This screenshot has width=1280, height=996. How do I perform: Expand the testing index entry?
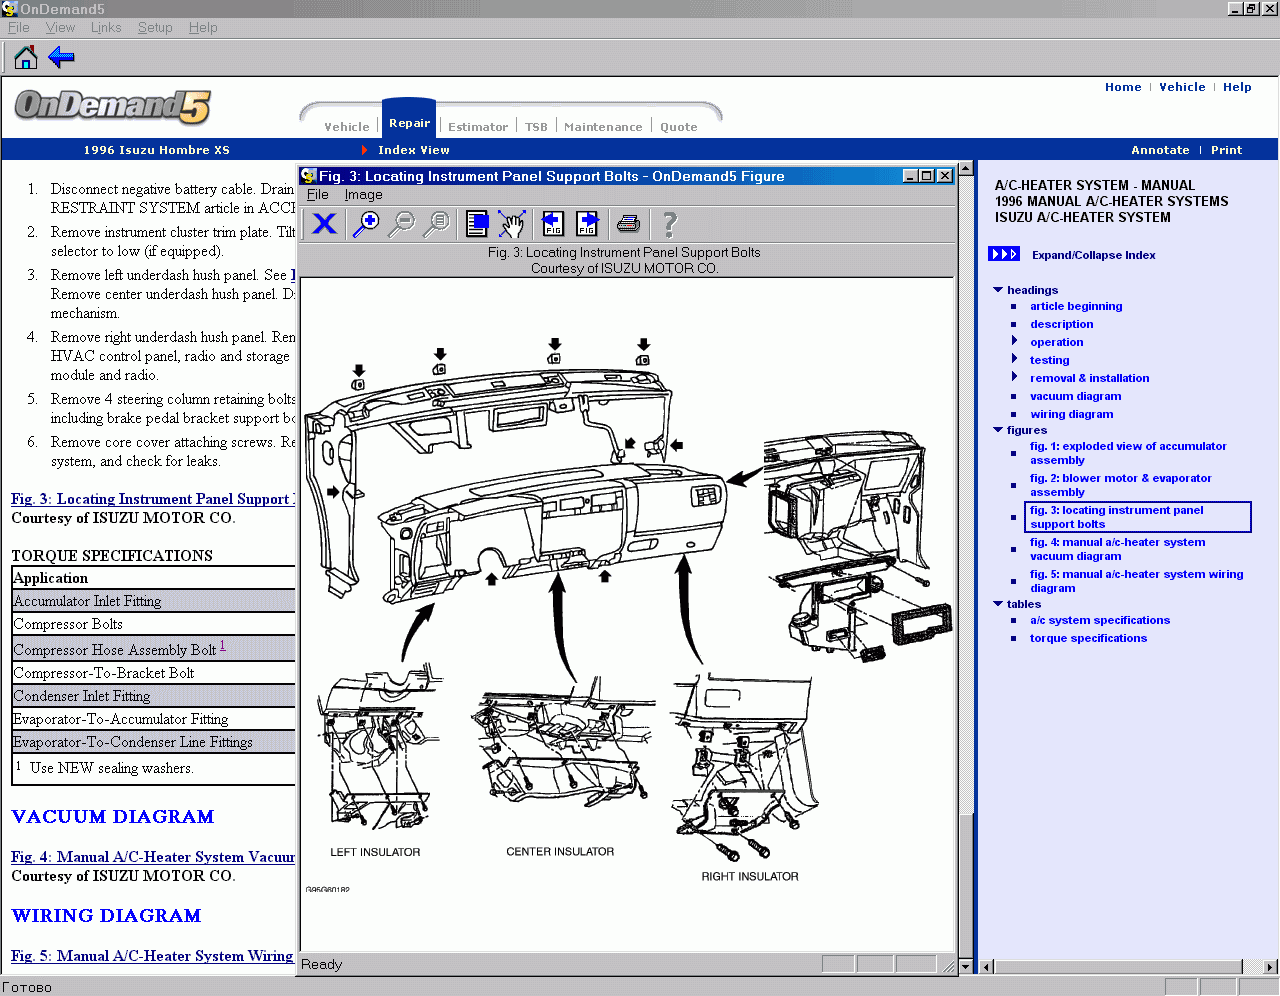coord(1014,360)
